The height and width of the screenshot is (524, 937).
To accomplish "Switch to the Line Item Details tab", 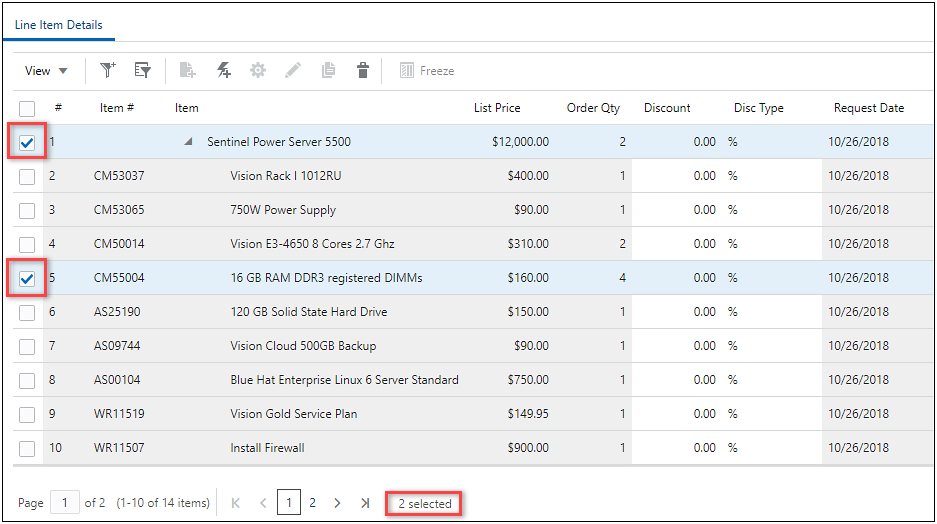I will tap(58, 25).
